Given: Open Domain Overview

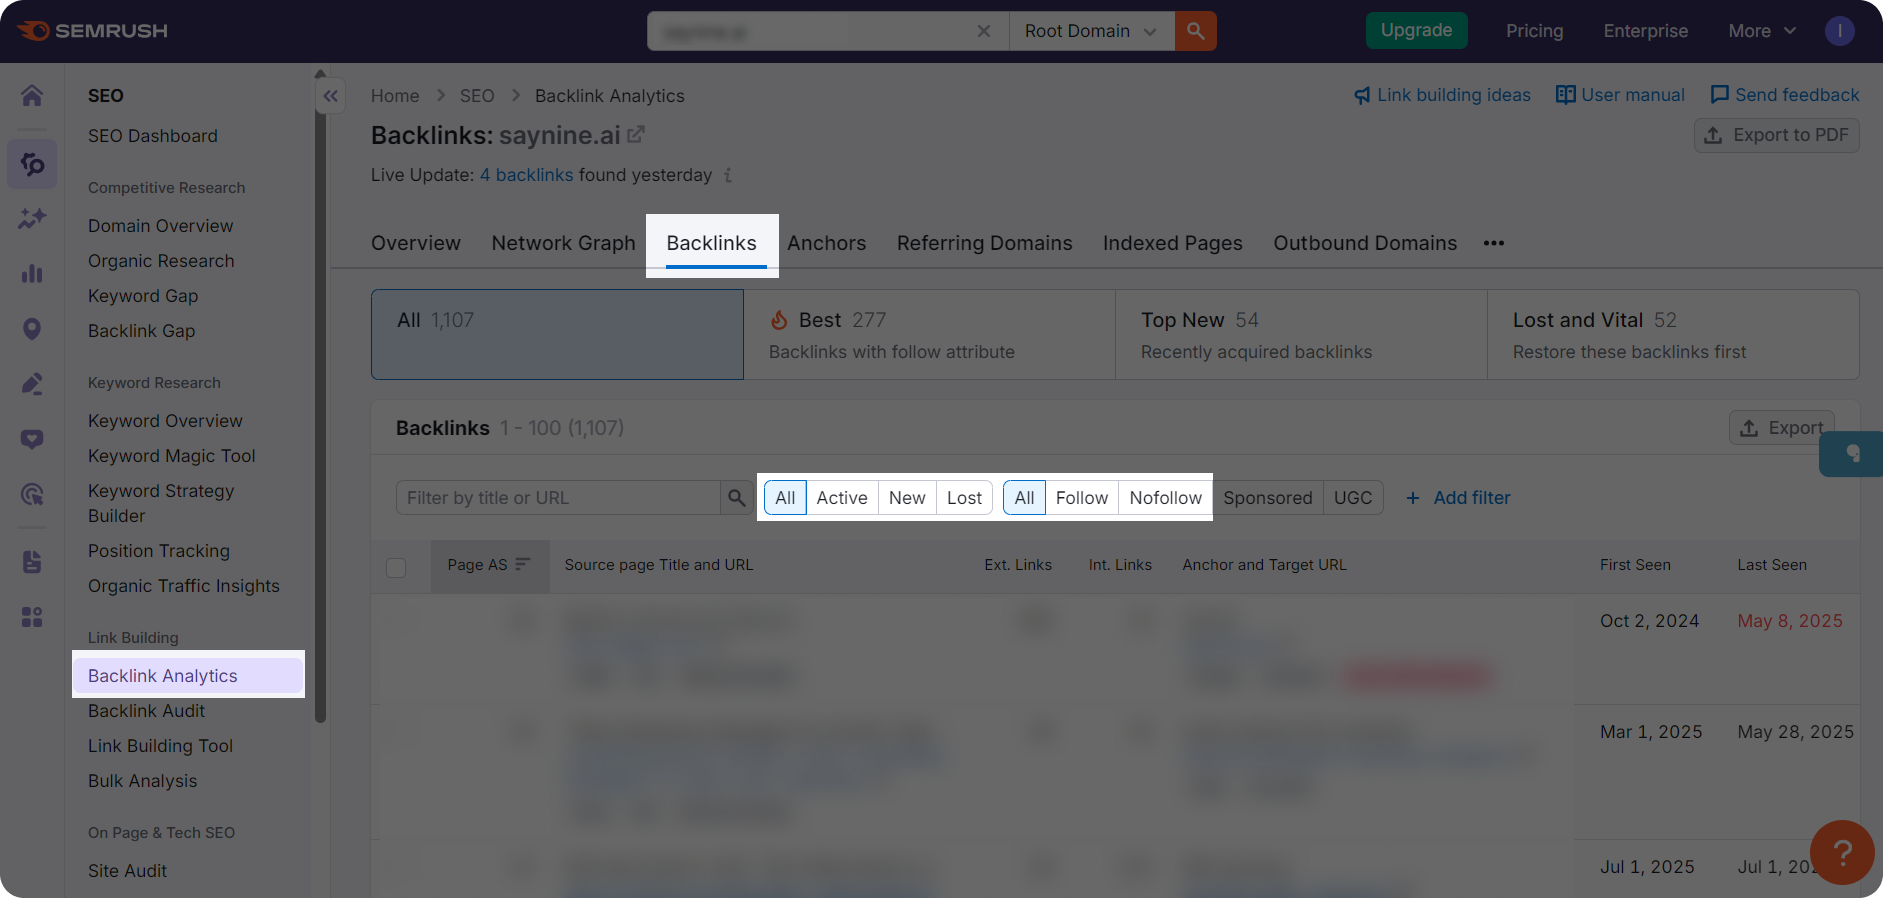Looking at the screenshot, I should tap(161, 226).
